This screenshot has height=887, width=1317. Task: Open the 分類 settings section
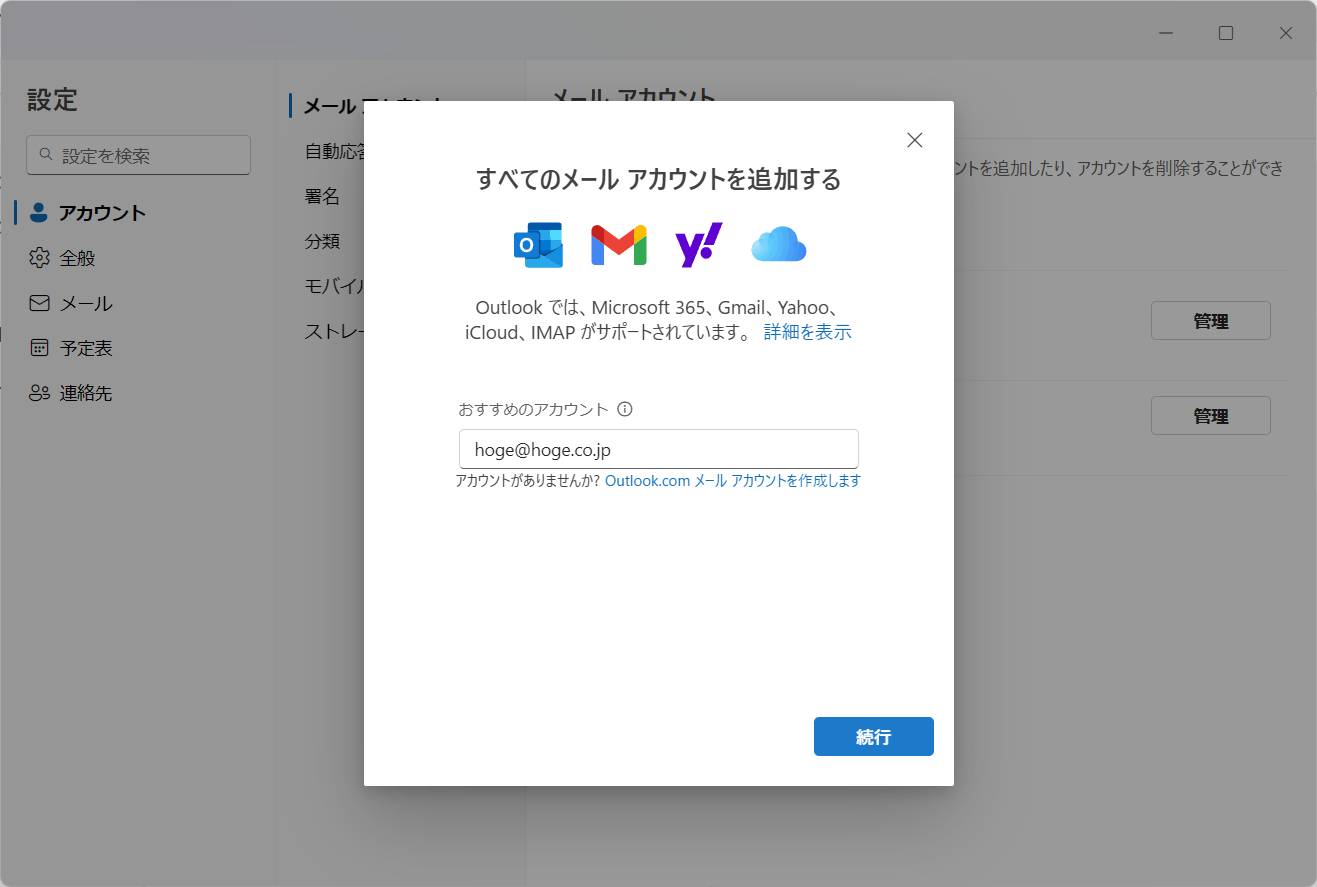click(x=323, y=241)
